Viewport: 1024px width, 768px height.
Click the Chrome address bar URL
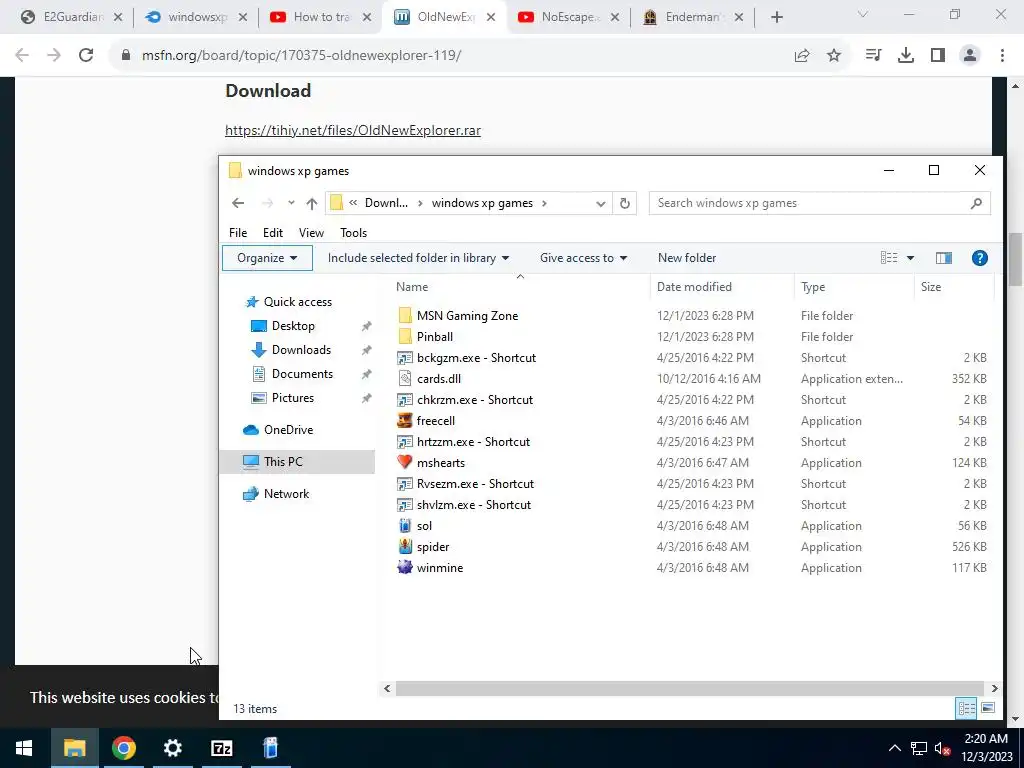coord(301,56)
